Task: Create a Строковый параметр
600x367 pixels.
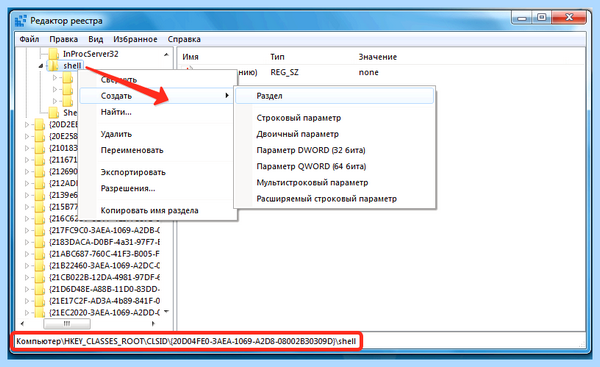Action: click(x=298, y=118)
